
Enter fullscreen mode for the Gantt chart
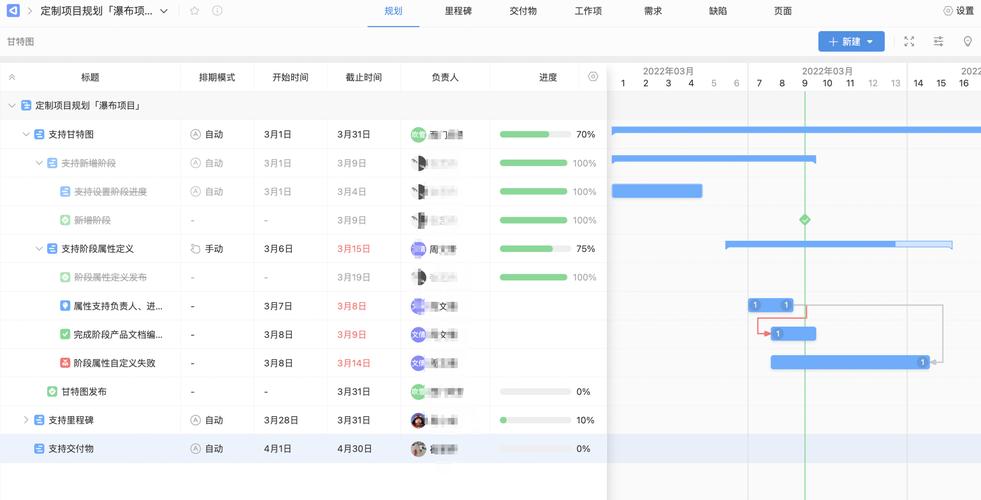(x=909, y=42)
